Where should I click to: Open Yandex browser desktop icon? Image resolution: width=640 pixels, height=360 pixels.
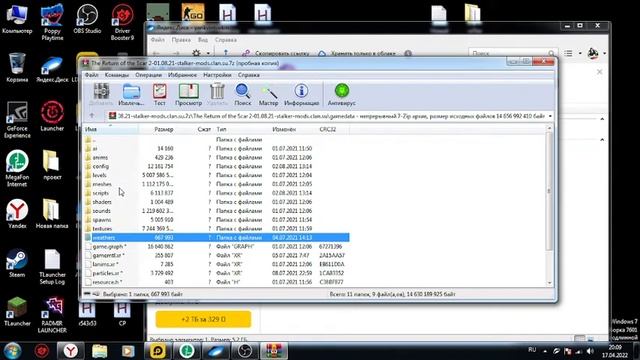17,214
